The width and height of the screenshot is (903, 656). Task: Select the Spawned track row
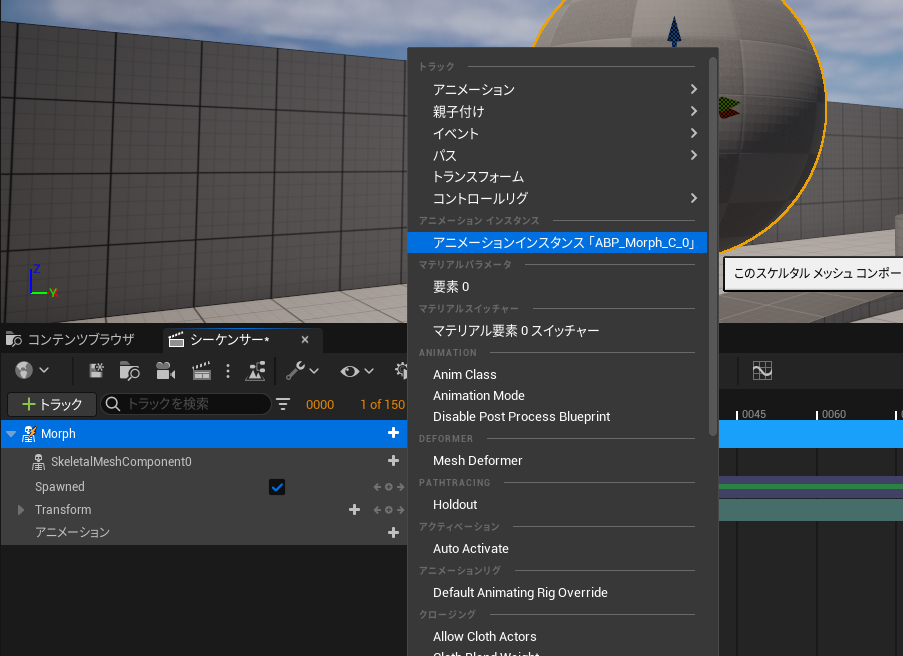click(204, 487)
